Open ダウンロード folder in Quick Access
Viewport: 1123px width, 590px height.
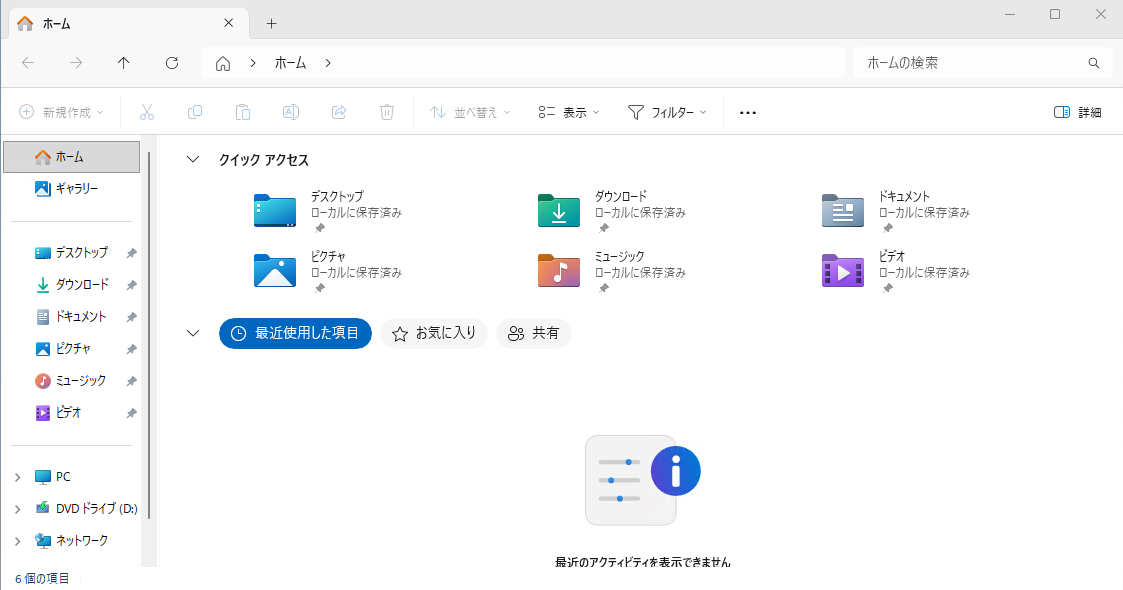(612, 211)
